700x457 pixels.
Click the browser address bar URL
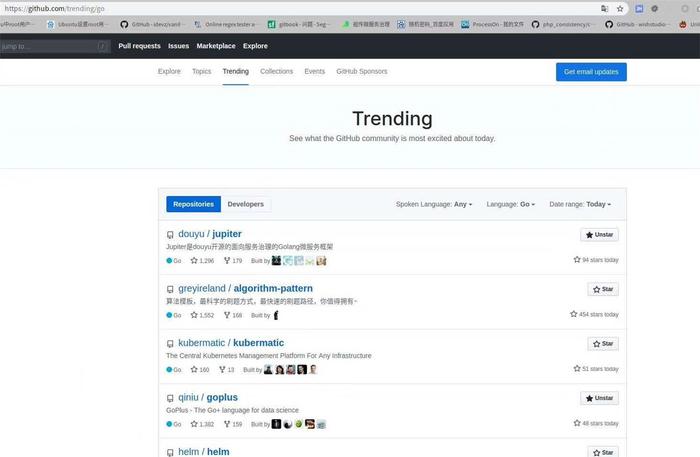point(54,8)
